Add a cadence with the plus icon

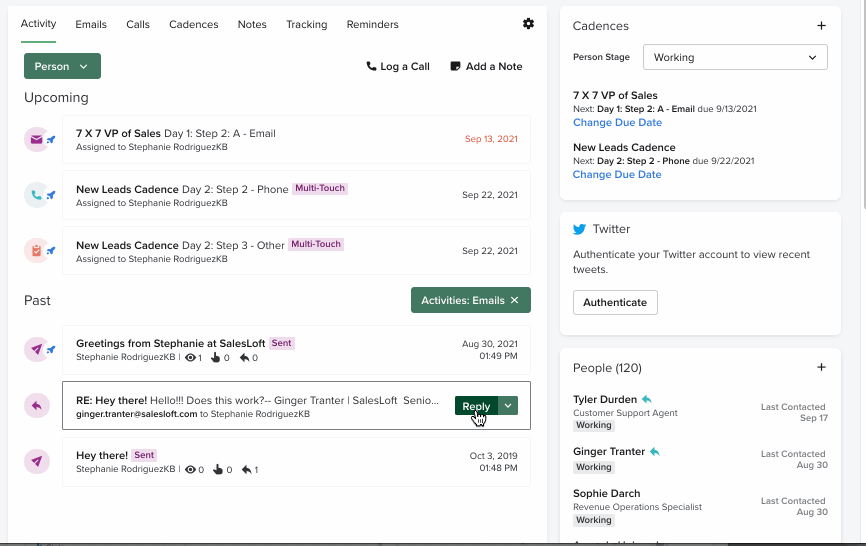(821, 25)
